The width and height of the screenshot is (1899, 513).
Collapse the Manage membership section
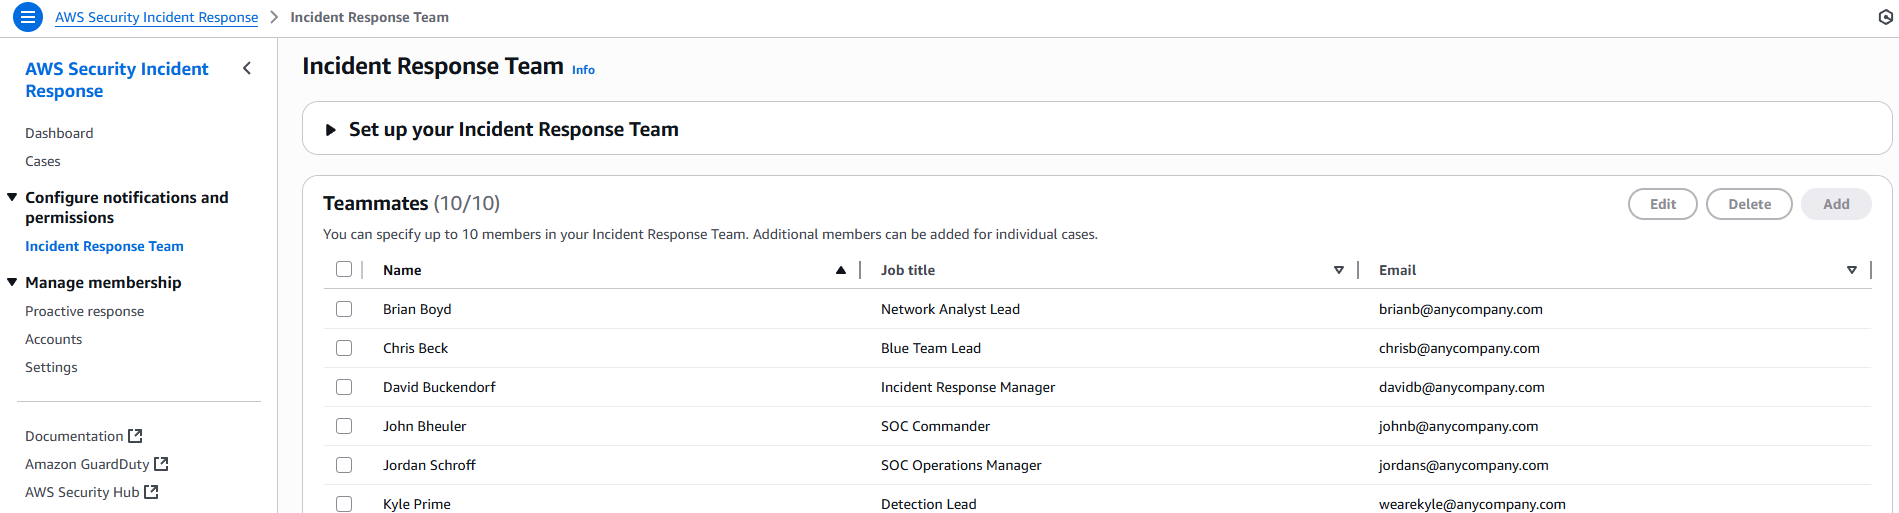click(12, 282)
